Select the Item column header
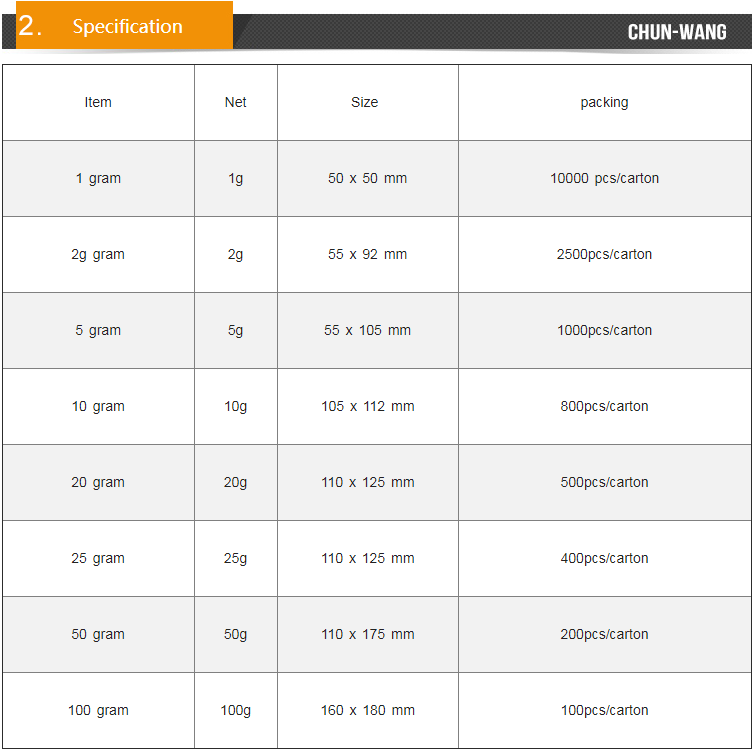754x753 pixels. coord(98,102)
